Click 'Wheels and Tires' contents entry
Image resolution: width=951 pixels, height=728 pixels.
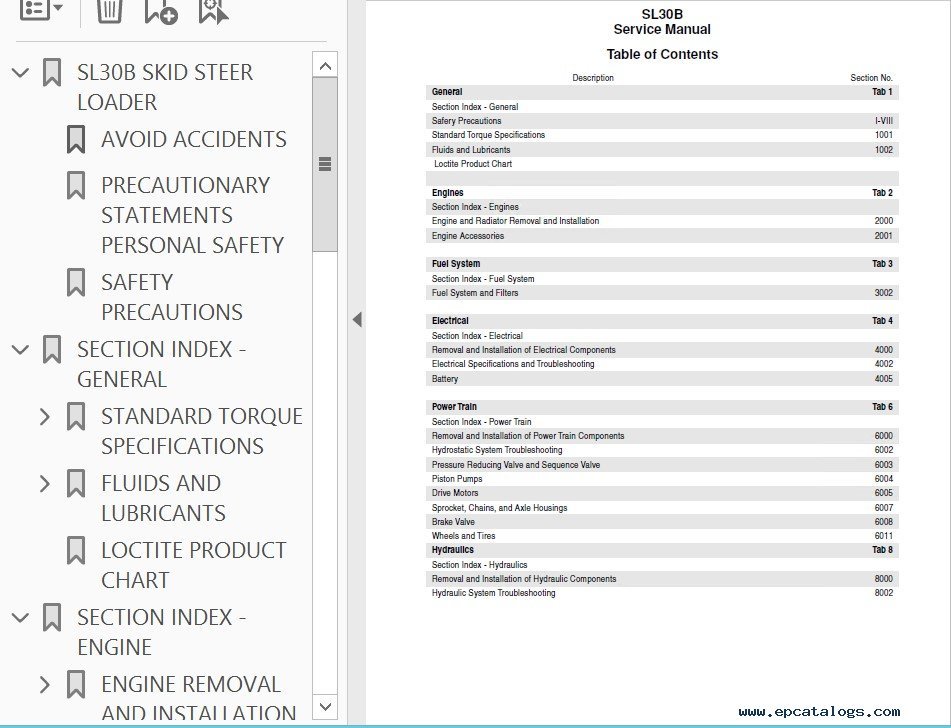463,536
